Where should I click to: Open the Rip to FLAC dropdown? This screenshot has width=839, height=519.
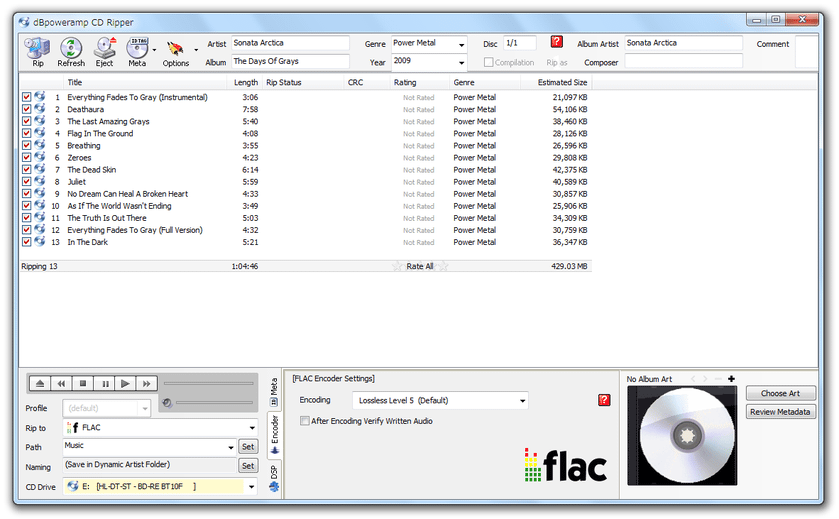[x=252, y=428]
